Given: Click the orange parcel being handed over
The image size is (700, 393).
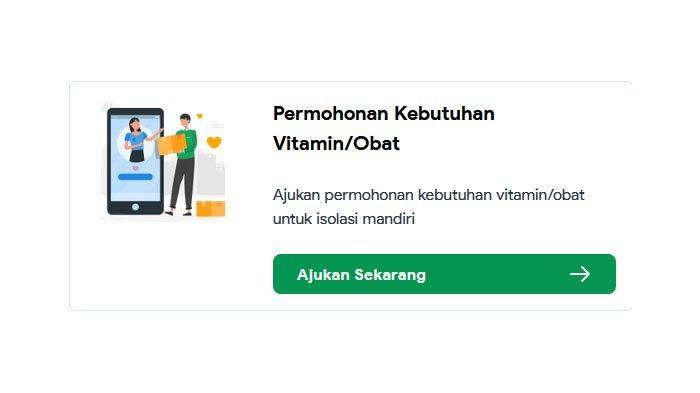Looking at the screenshot, I should click(171, 145).
